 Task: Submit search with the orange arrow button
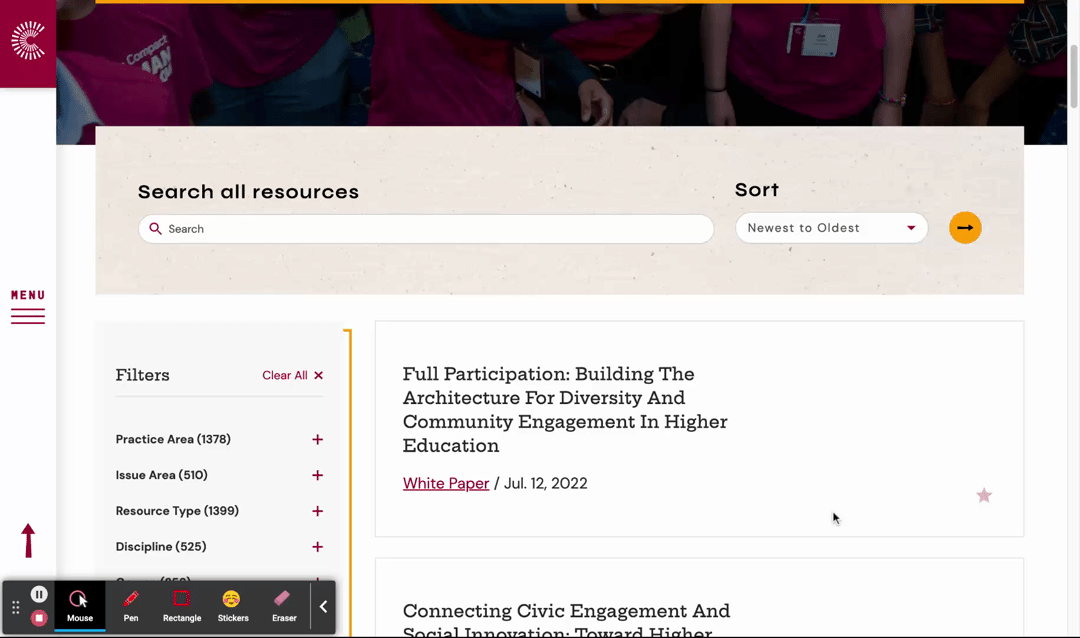(x=965, y=228)
